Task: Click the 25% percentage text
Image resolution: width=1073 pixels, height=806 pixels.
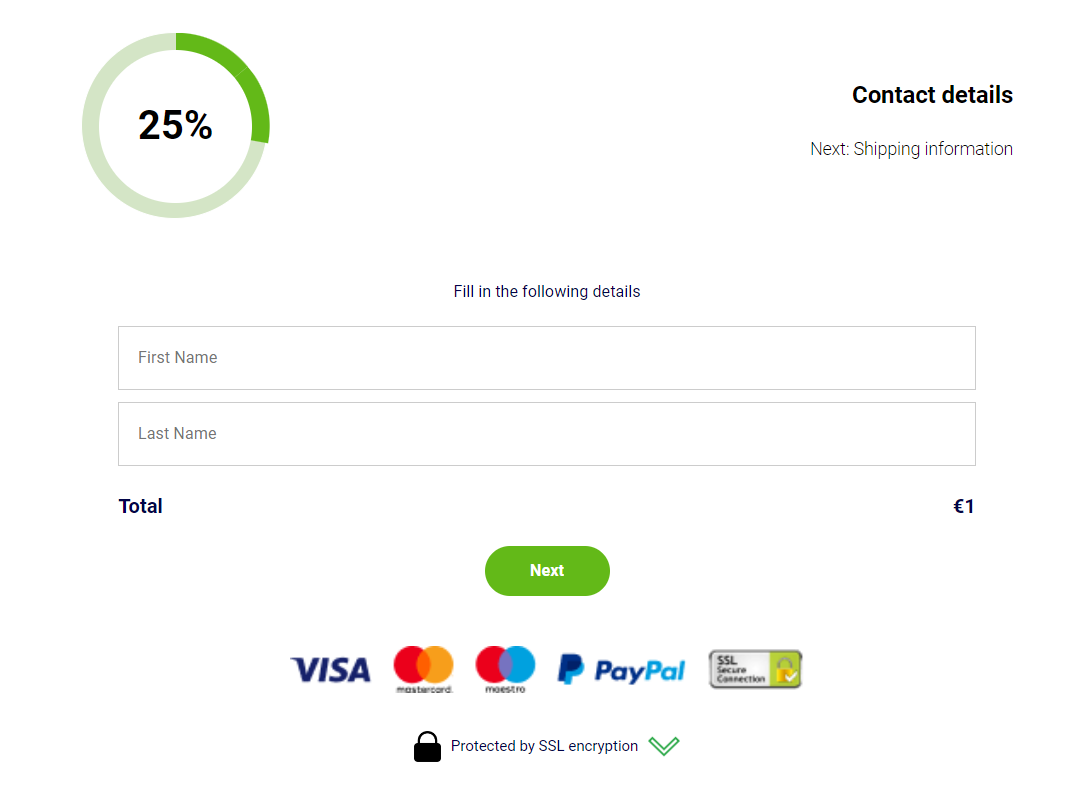Action: tap(175, 125)
